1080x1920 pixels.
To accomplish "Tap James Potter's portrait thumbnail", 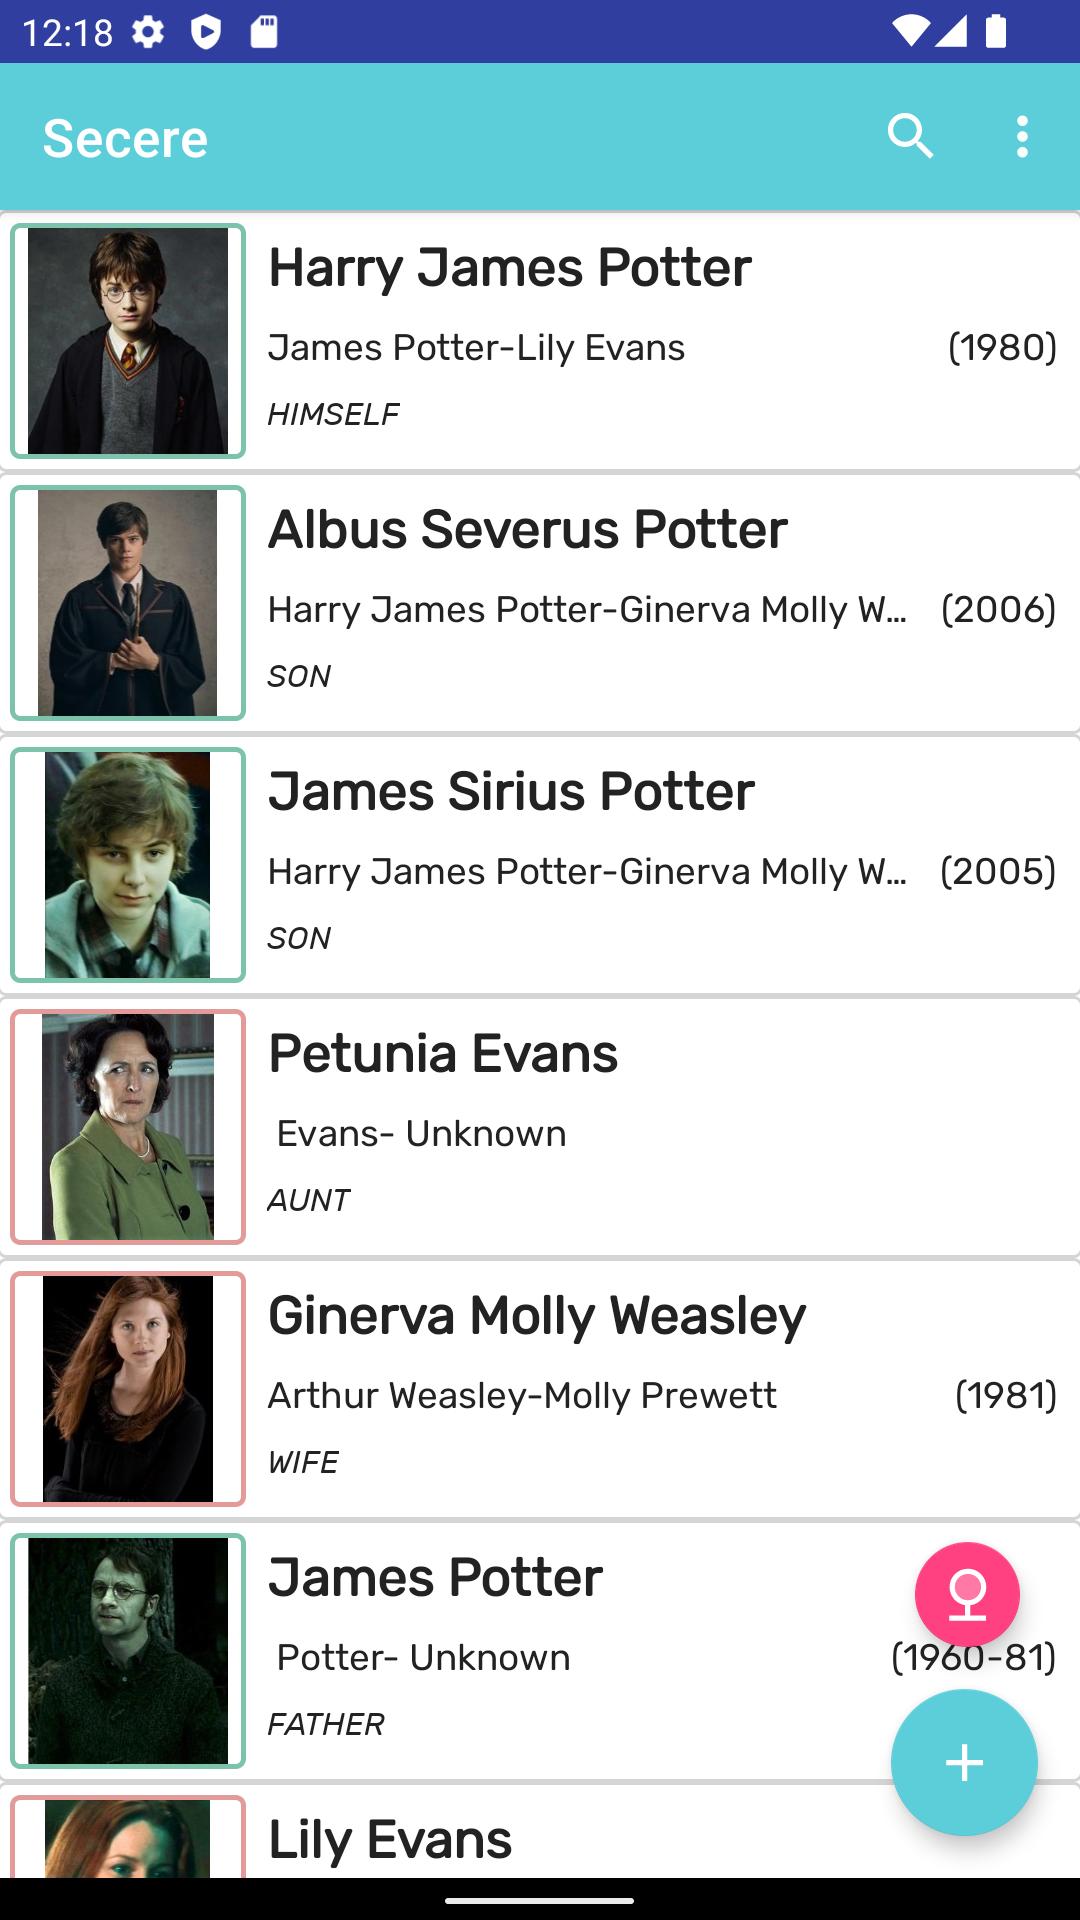I will [x=128, y=1651].
